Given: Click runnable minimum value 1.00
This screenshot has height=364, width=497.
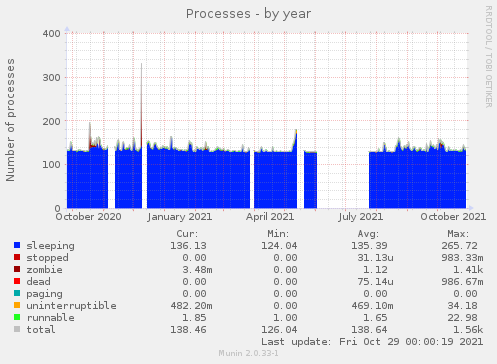Looking at the screenshot, I should (x=285, y=318).
